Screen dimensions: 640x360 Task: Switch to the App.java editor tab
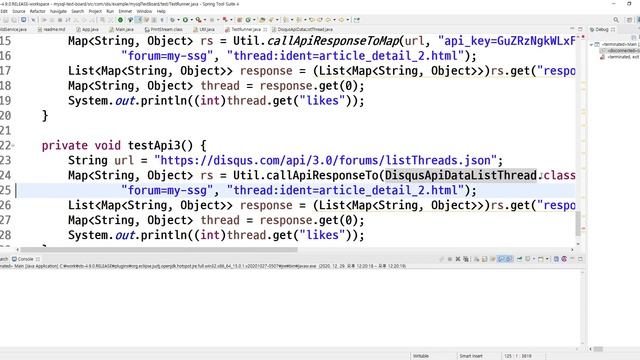coord(87,29)
